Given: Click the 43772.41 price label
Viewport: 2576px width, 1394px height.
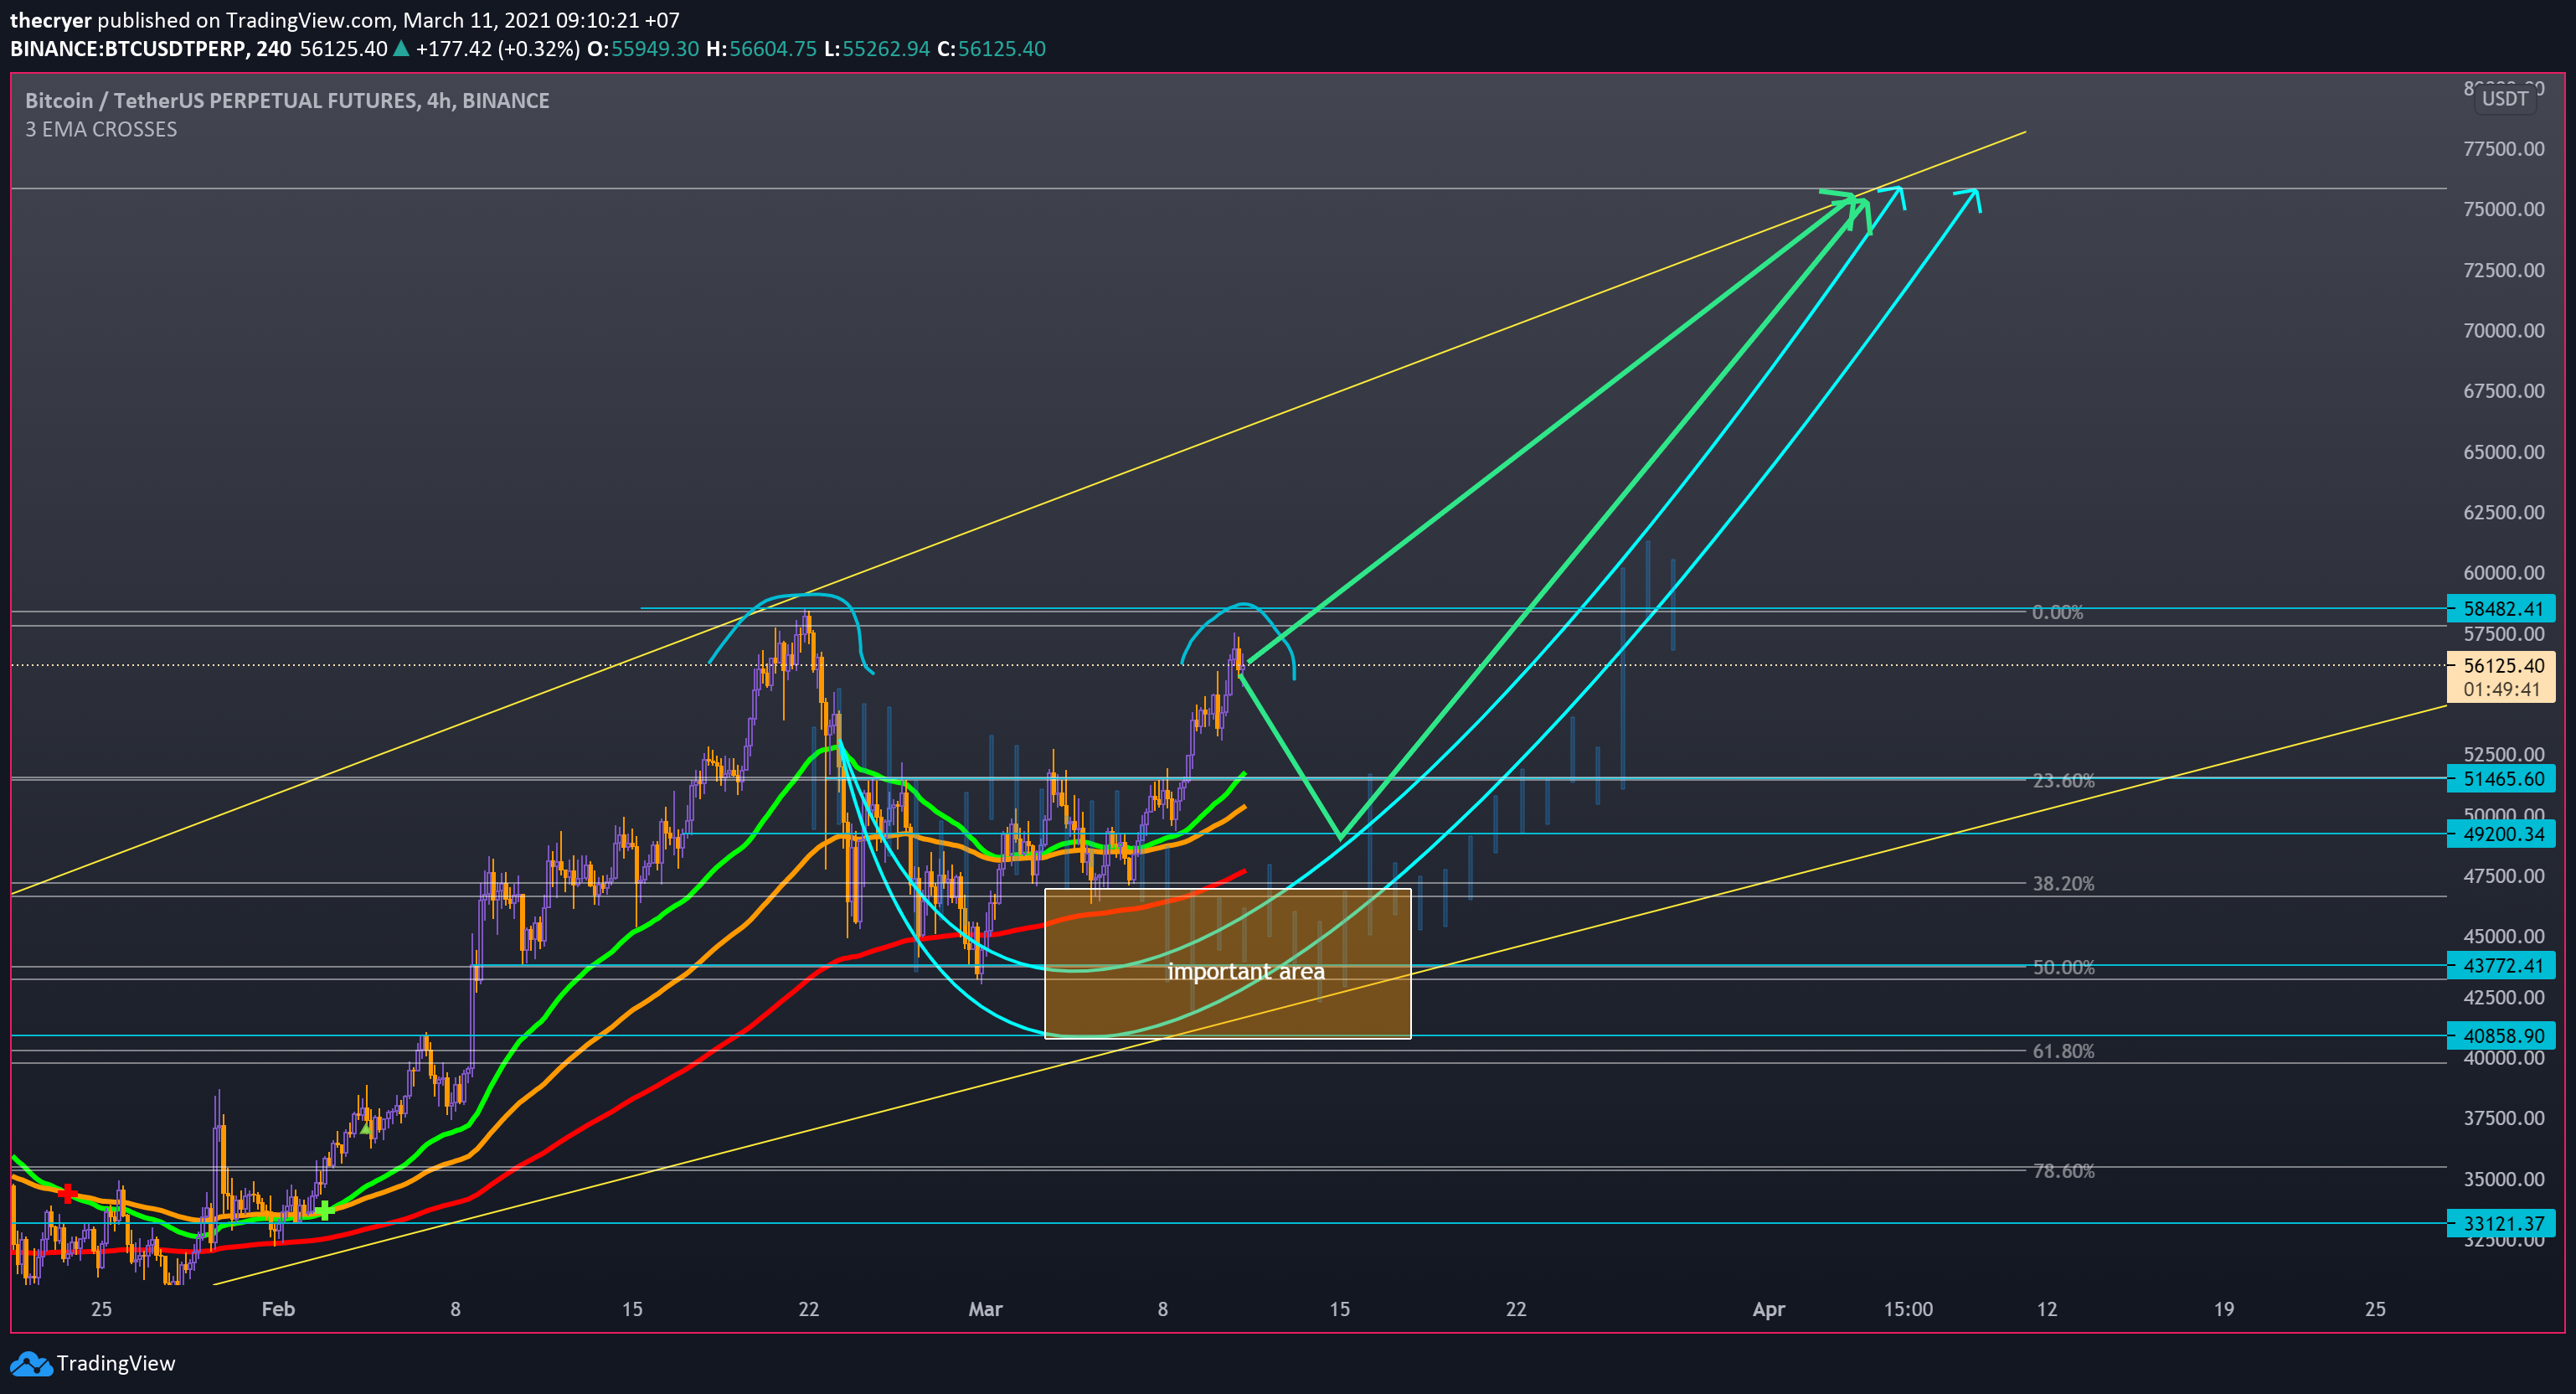Looking at the screenshot, I should click(2501, 965).
